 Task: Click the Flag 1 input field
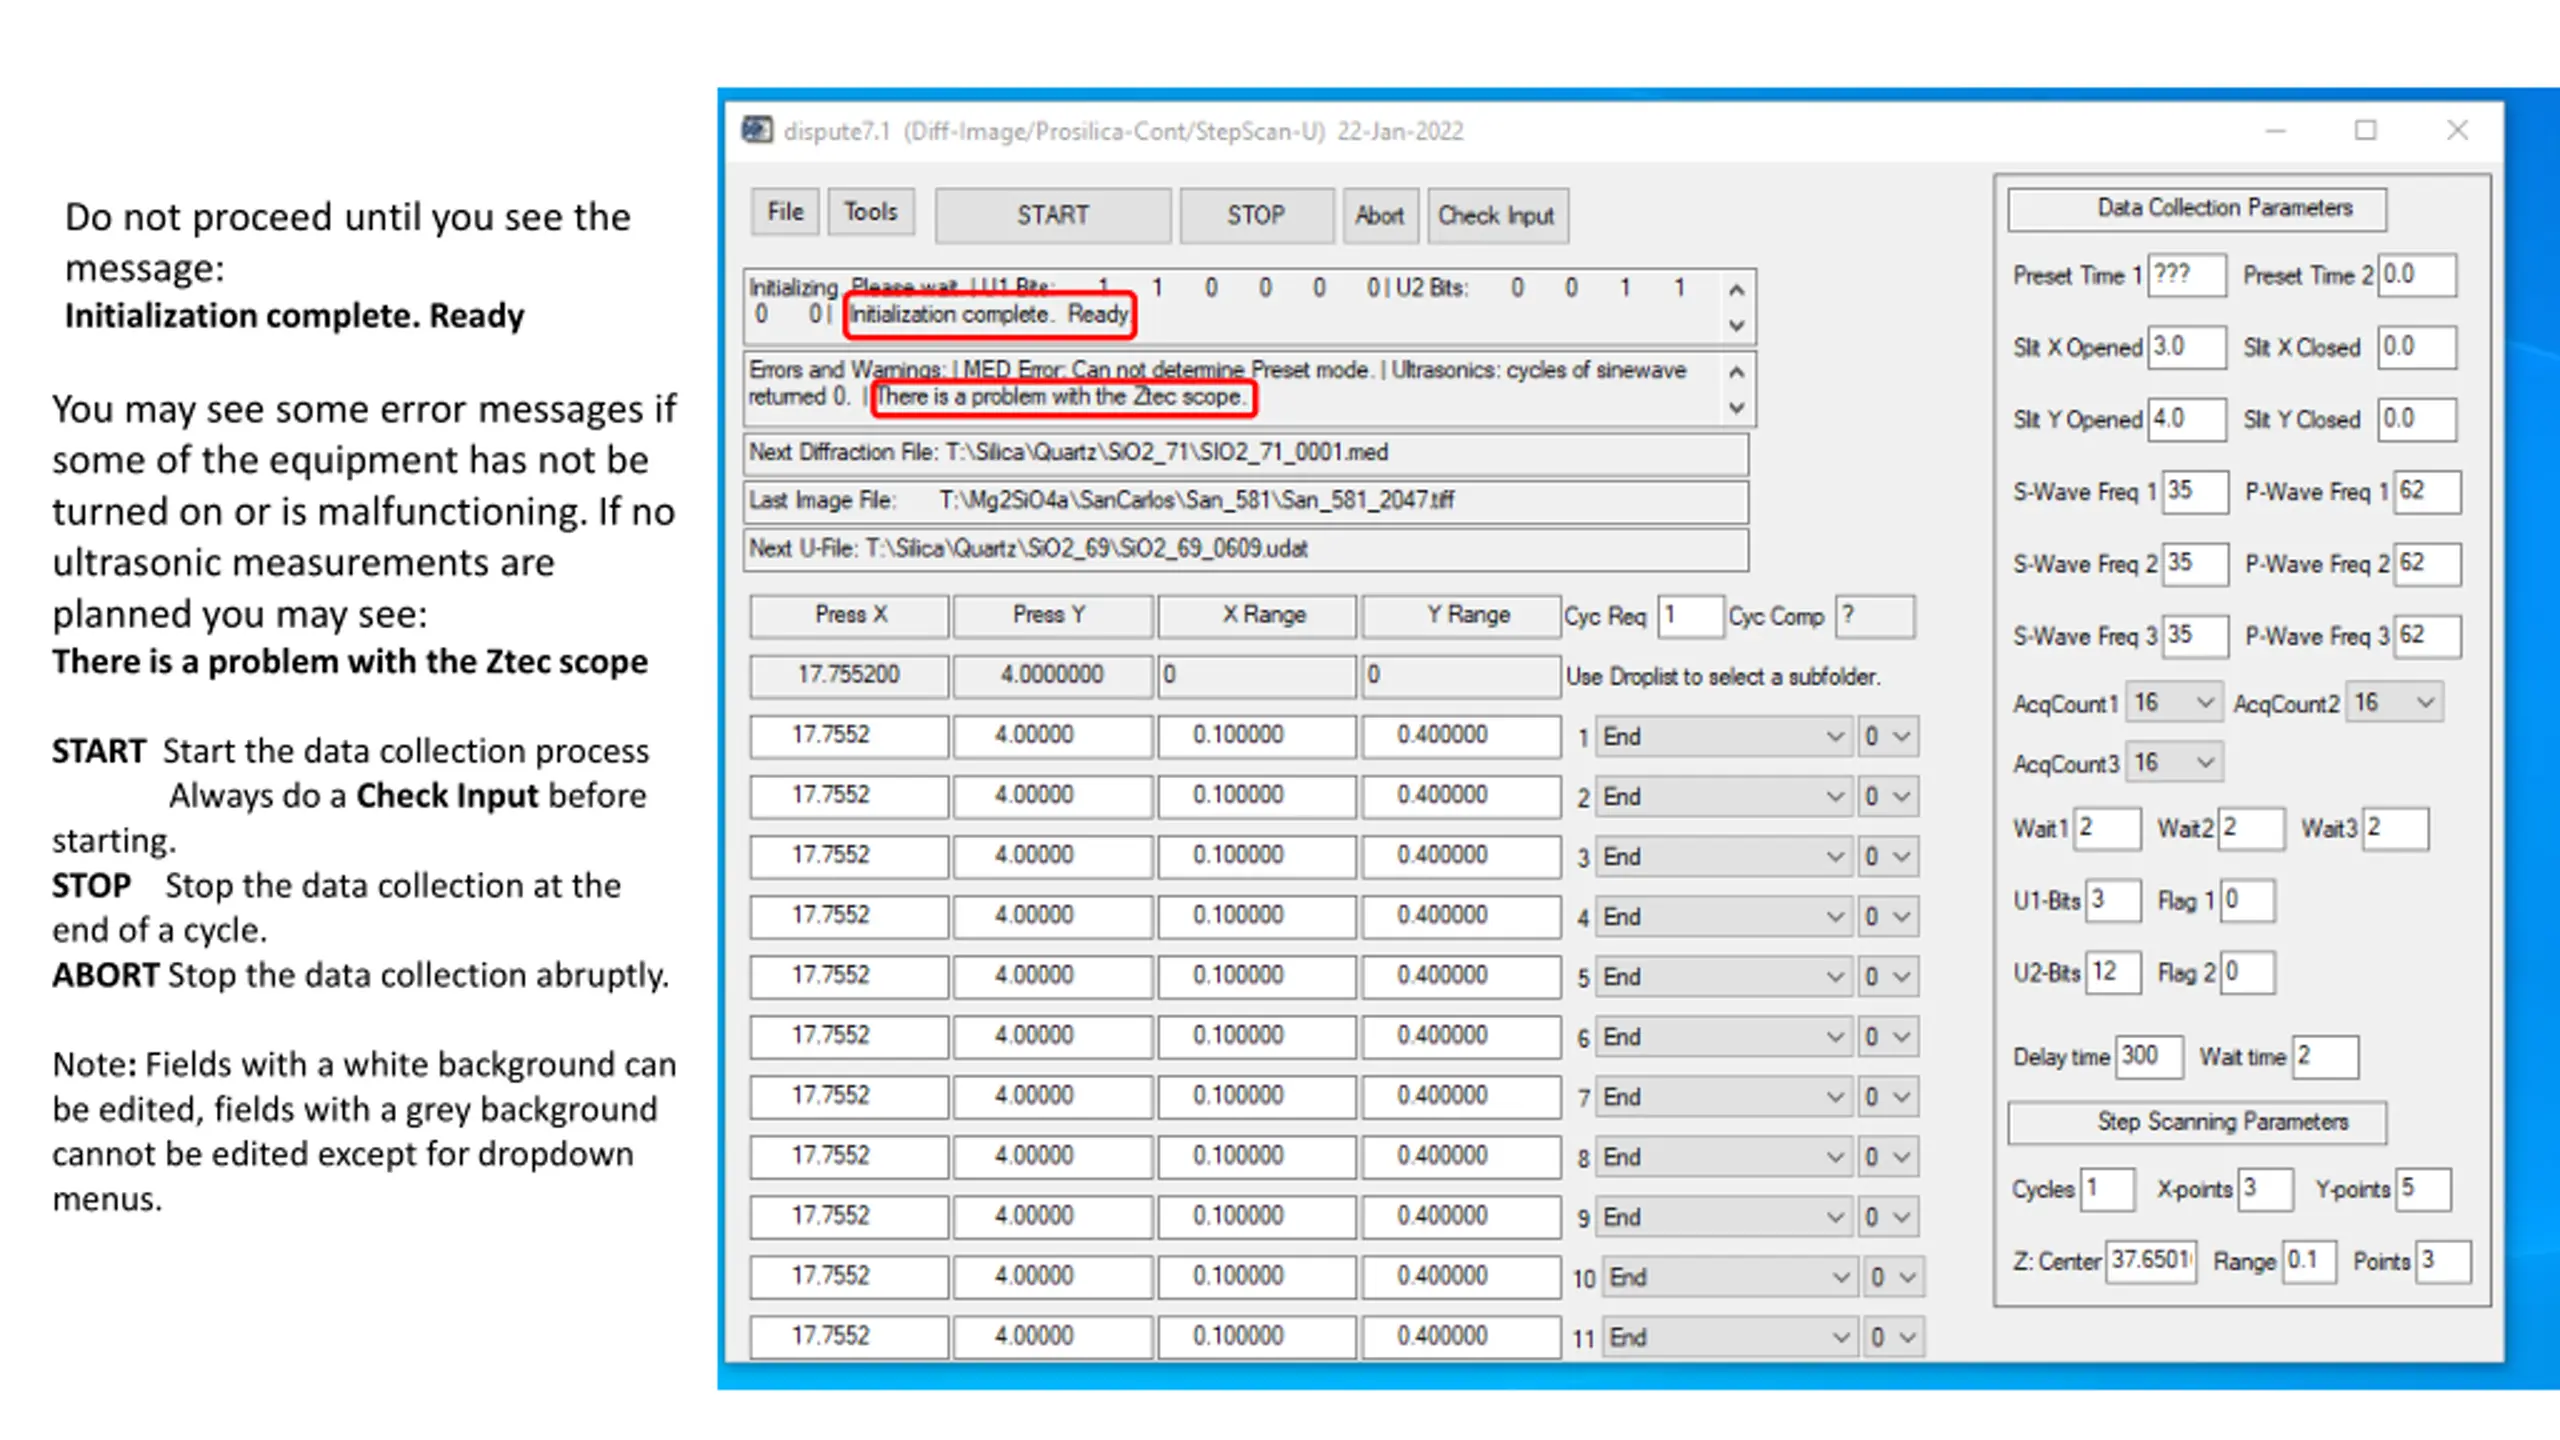[x=2247, y=900]
